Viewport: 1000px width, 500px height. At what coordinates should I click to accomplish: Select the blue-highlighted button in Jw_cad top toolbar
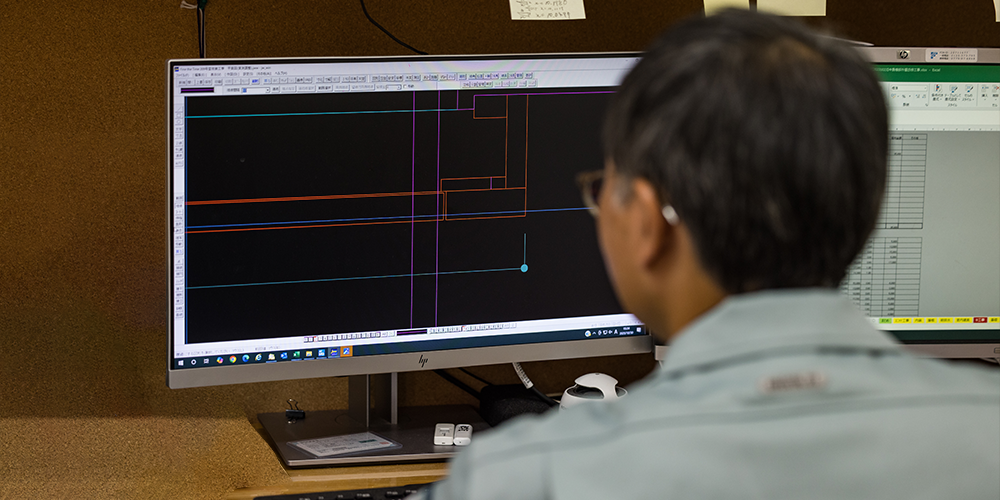click(x=255, y=81)
